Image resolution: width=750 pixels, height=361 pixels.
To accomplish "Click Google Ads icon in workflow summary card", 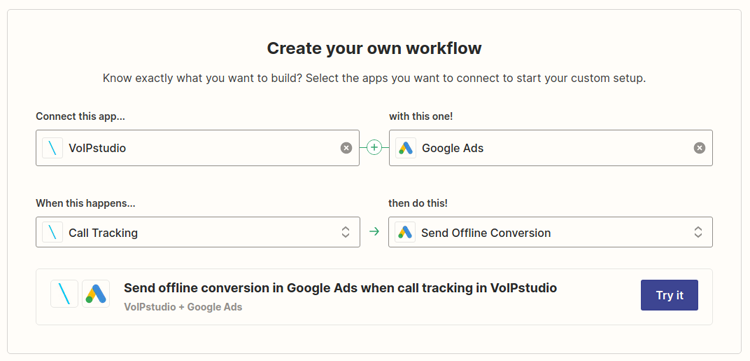I will click(96, 294).
